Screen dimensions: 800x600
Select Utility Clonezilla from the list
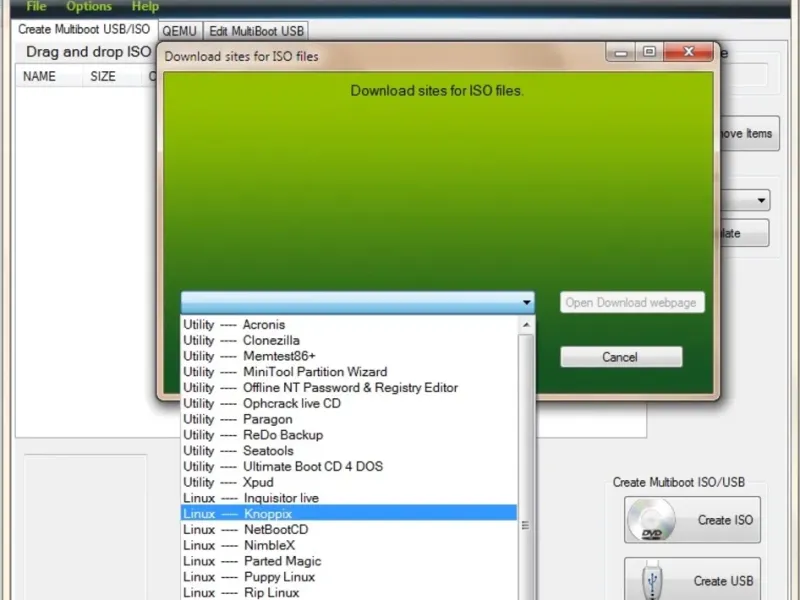click(349, 340)
